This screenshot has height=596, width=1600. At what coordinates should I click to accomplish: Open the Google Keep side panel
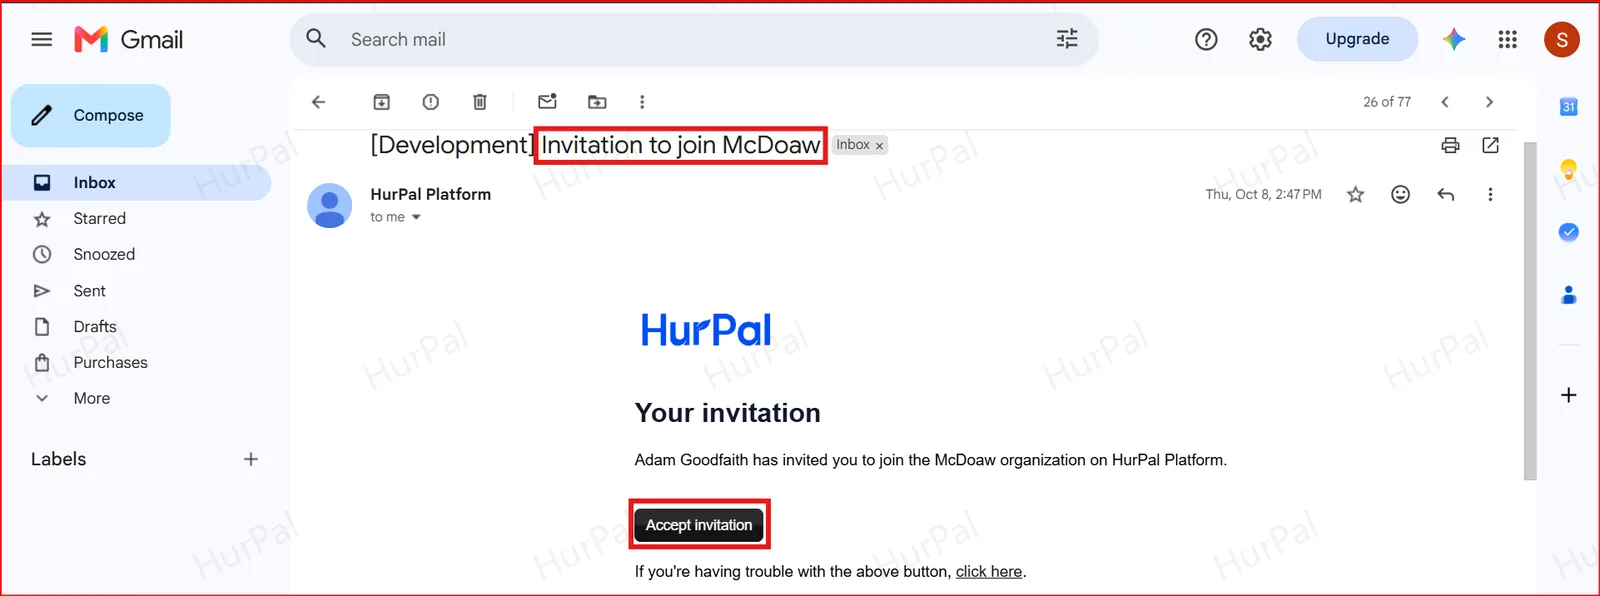pos(1568,169)
